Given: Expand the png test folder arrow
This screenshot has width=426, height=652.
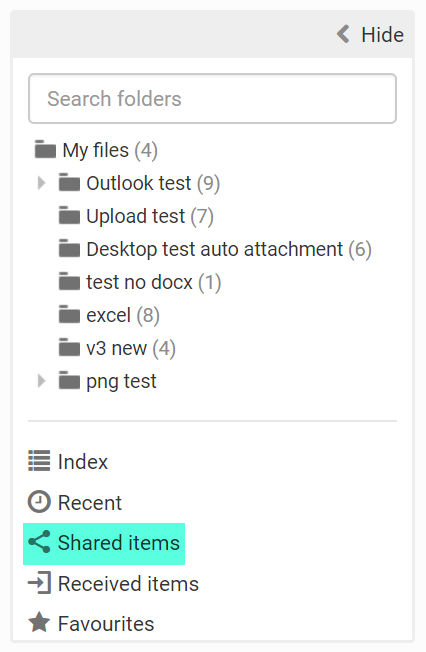Looking at the screenshot, I should (41, 380).
